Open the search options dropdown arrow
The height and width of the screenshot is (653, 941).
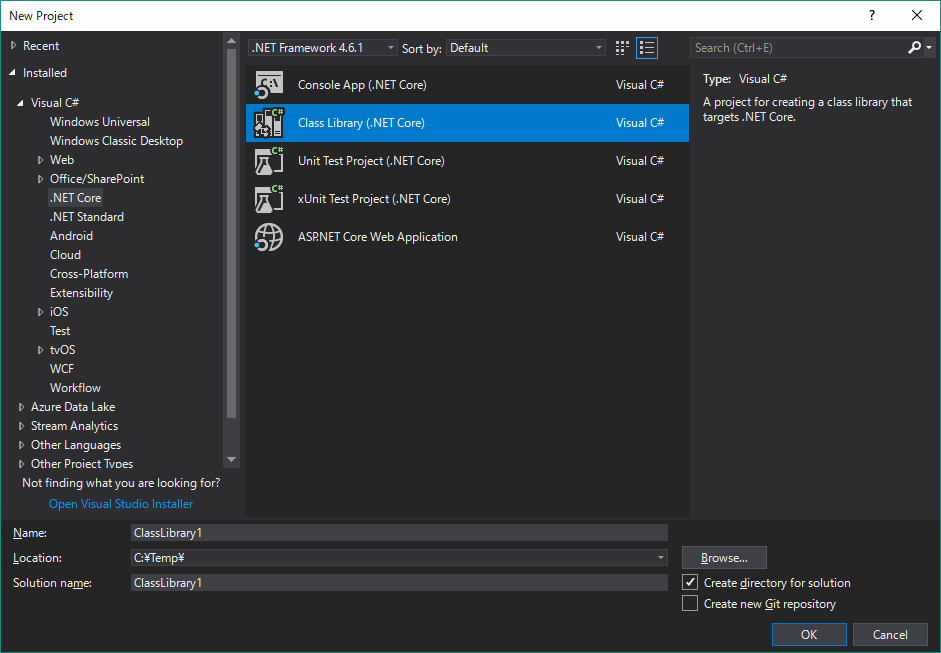[929, 47]
